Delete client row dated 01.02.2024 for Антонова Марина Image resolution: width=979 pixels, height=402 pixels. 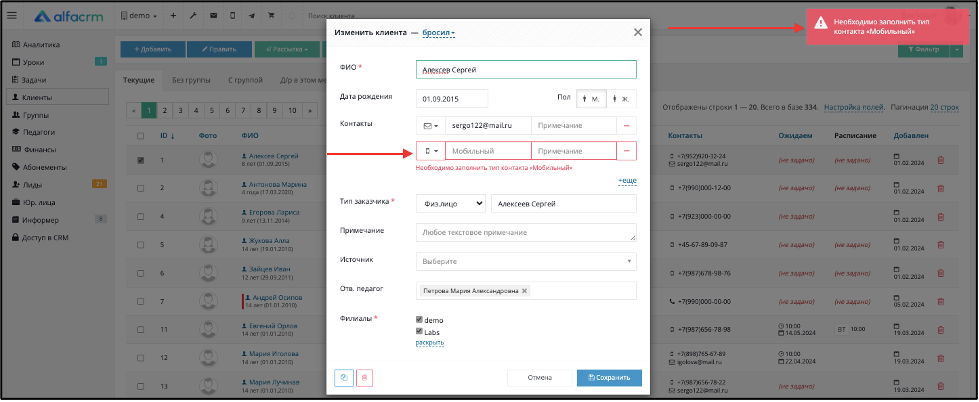coord(940,188)
